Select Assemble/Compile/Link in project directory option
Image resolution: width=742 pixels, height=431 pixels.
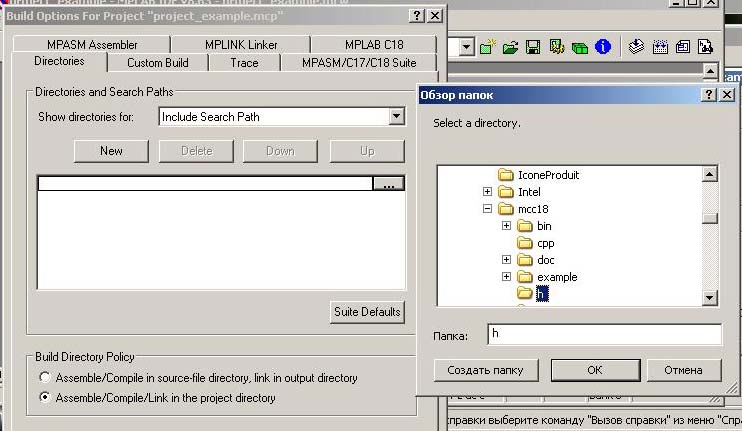pyautogui.click(x=44, y=398)
